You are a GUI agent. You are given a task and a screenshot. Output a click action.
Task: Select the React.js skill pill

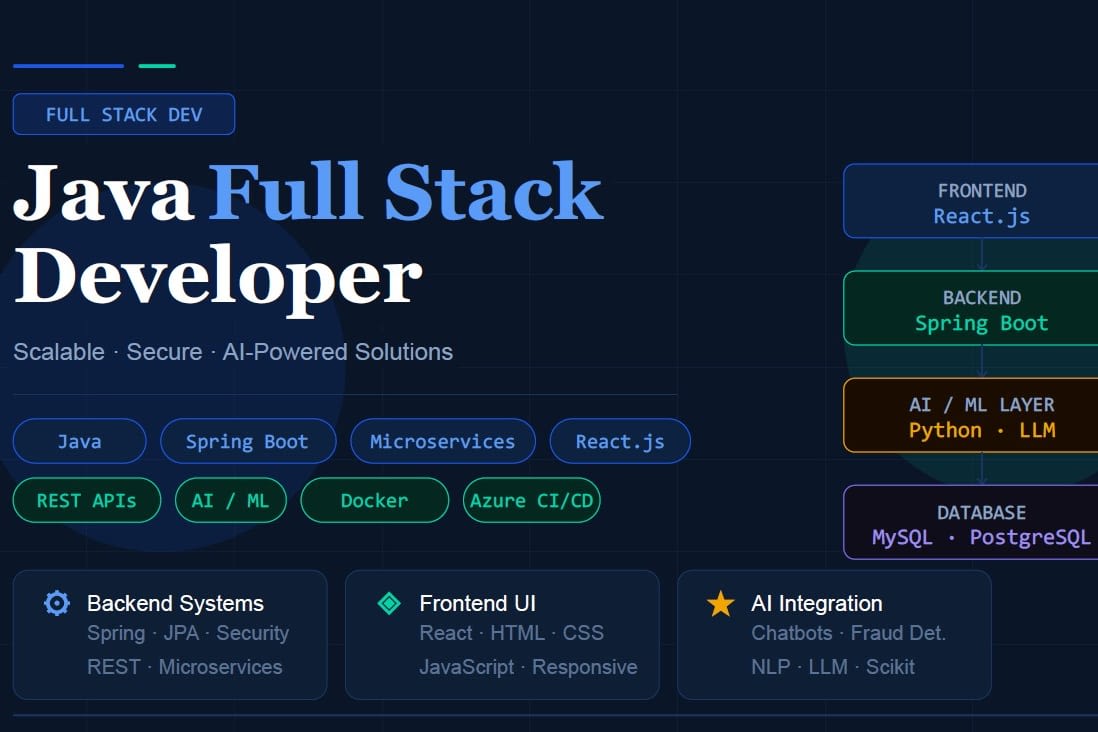coord(620,441)
